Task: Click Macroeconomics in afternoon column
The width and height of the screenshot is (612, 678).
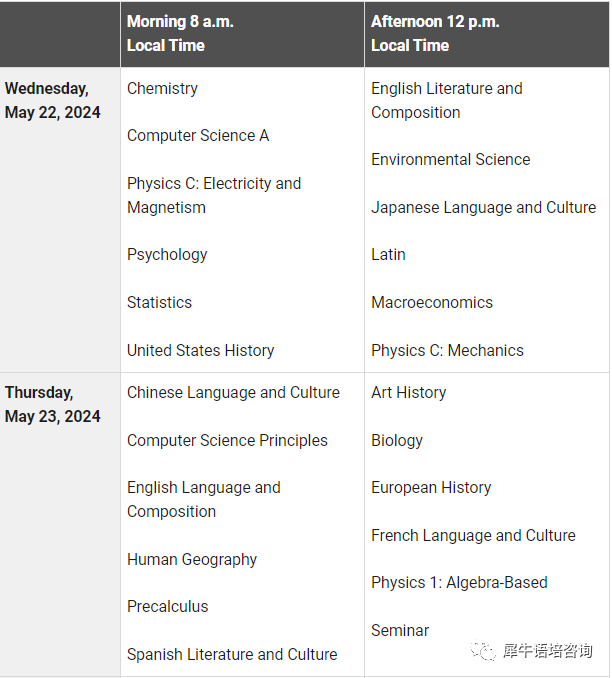Action: (432, 303)
